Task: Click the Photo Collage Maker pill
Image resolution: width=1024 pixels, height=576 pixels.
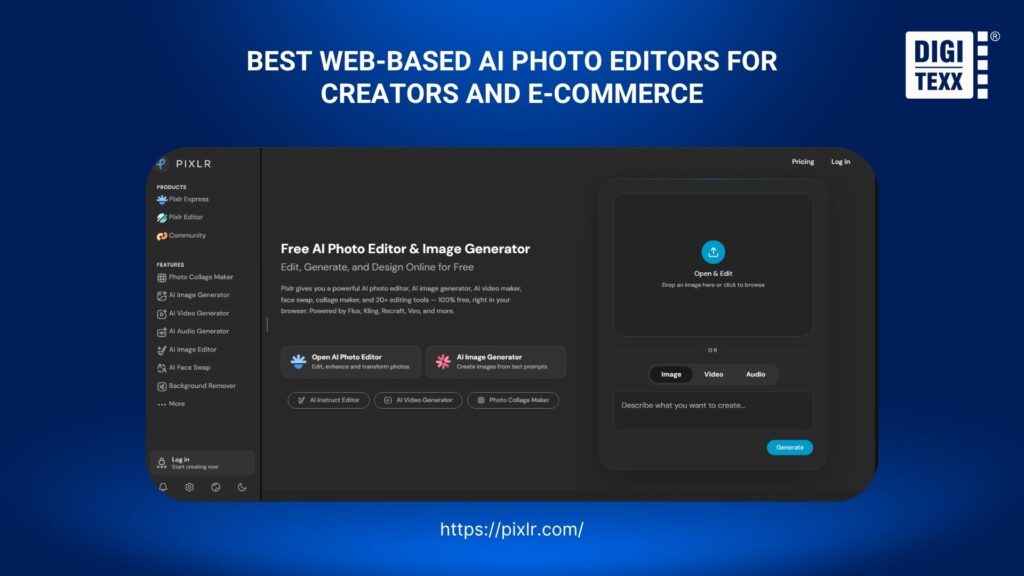Action: click(x=513, y=400)
